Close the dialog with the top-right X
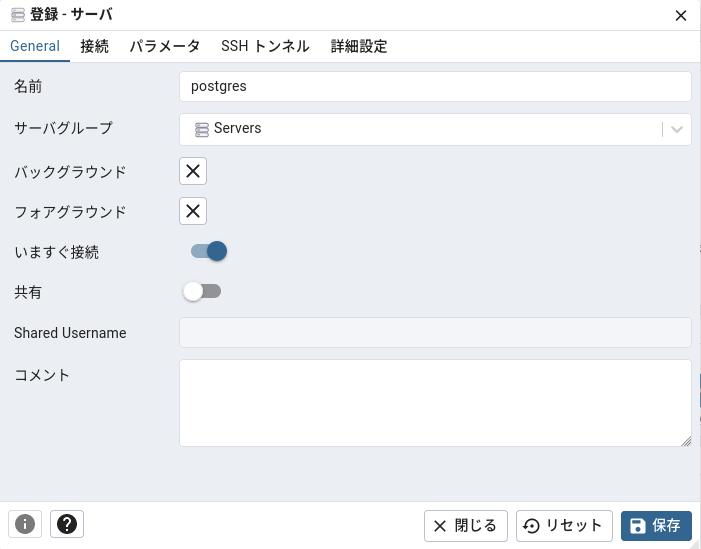The width and height of the screenshot is (701, 549). coord(681,16)
